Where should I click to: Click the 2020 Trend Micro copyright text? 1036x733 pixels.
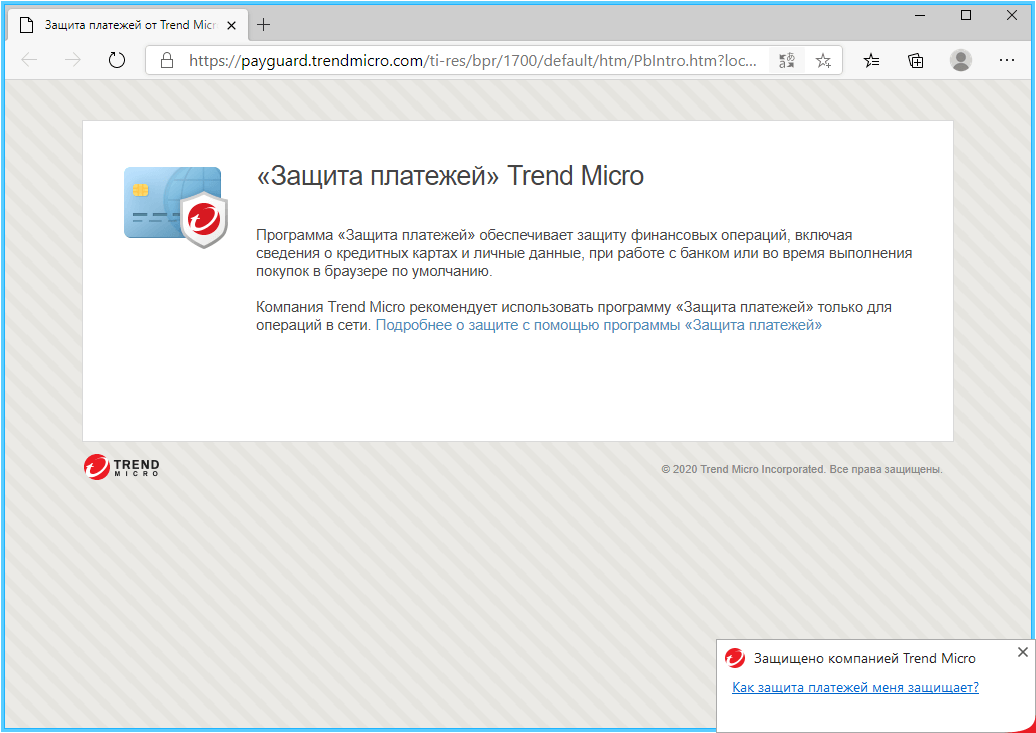point(801,469)
